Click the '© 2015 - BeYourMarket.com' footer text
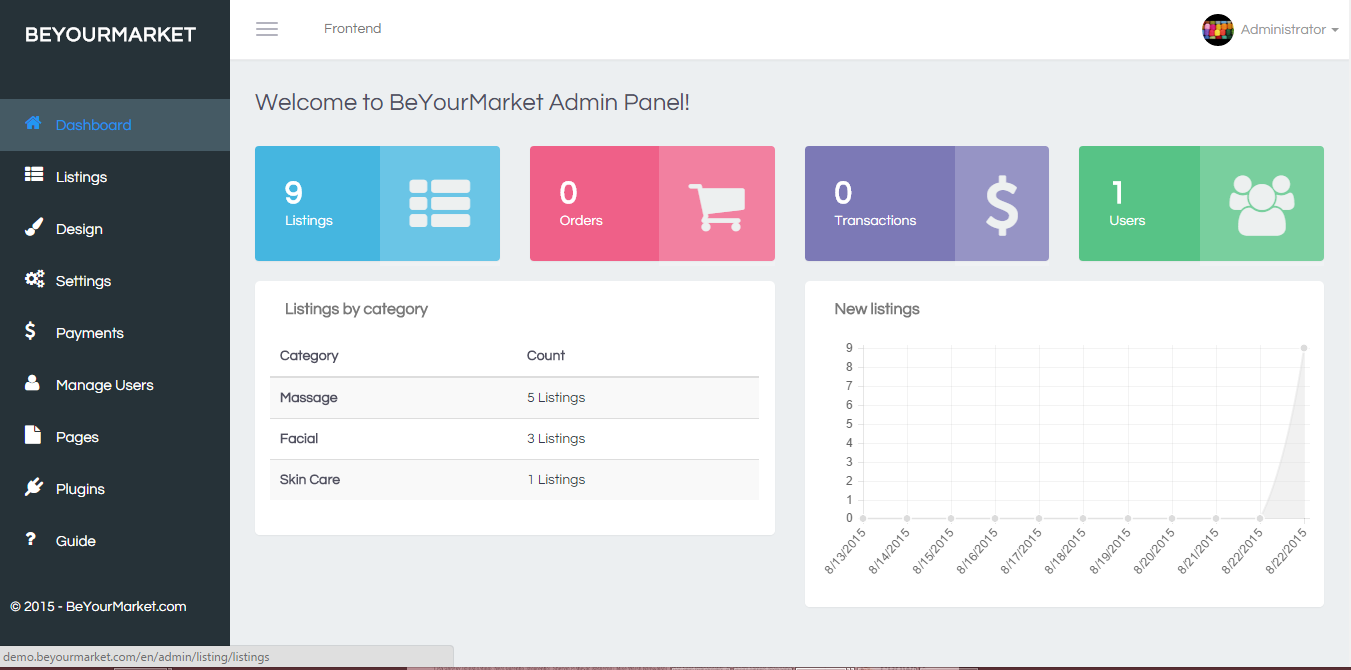Viewport: 1351px width, 670px height. click(x=98, y=606)
